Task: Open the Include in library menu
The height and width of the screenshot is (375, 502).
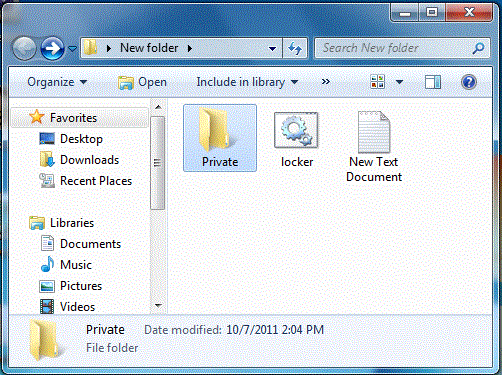Action: (247, 82)
